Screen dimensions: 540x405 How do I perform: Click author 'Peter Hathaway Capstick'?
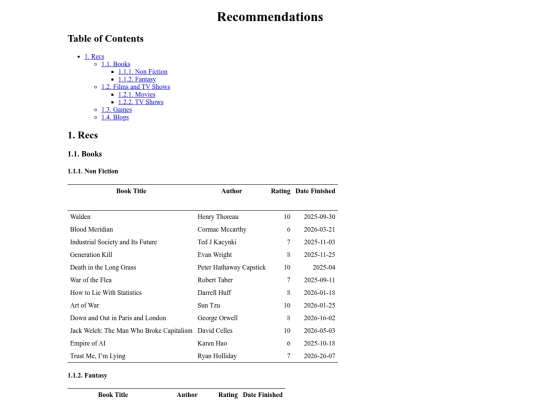pyautogui.click(x=231, y=268)
